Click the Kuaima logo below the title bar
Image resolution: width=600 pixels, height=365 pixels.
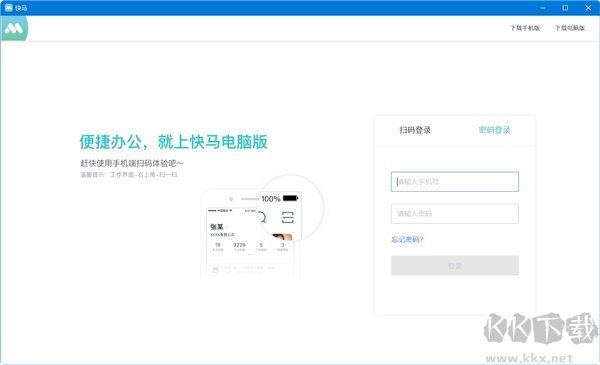point(15,28)
